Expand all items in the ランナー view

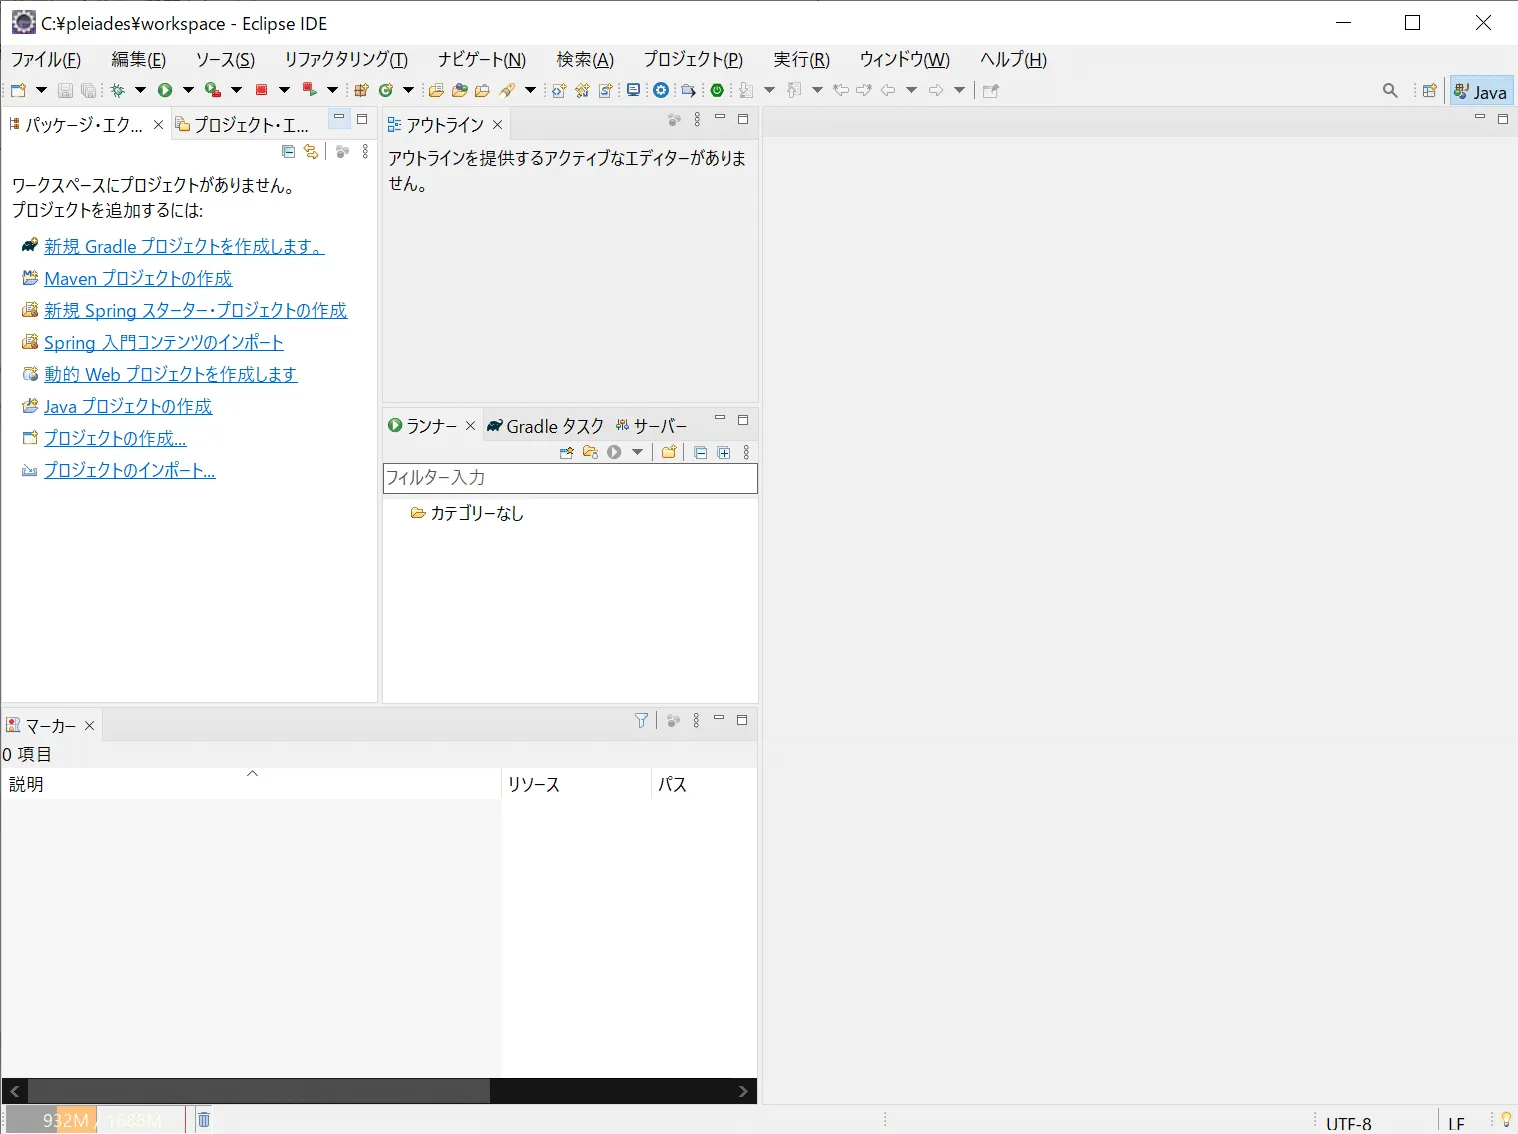point(724,452)
